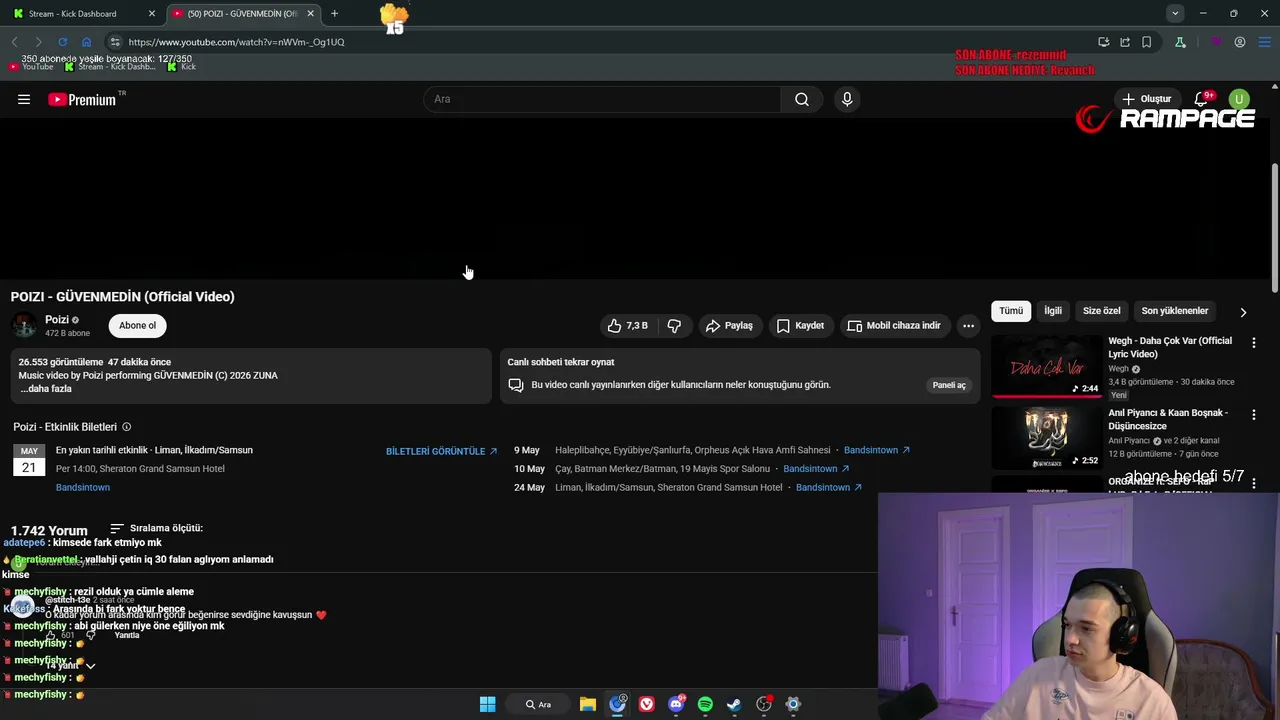1280x720 pixels.
Task: Open Vivaldi browser from the taskbar
Action: click(647, 704)
